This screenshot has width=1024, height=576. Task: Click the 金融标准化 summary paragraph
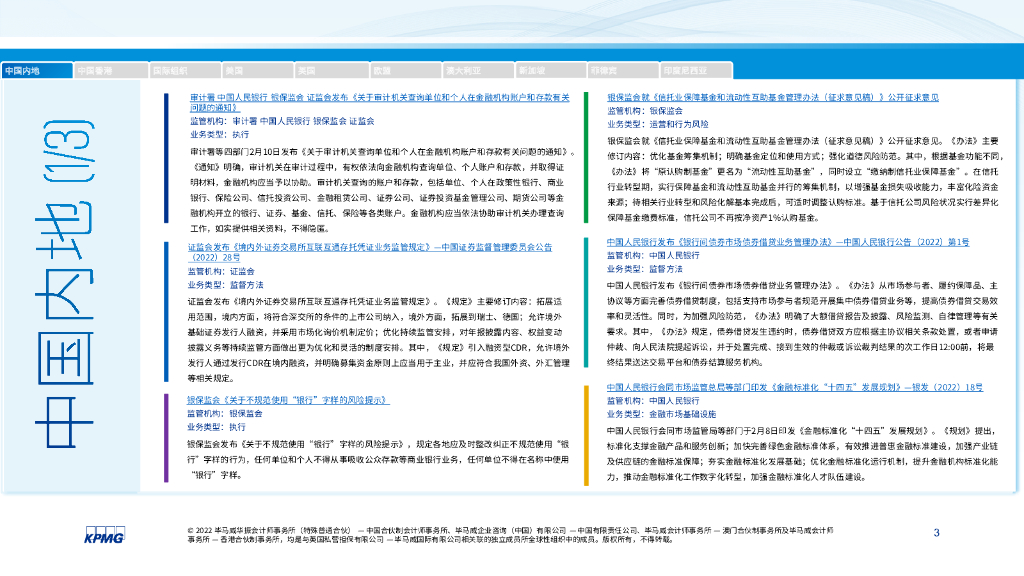pos(802,454)
